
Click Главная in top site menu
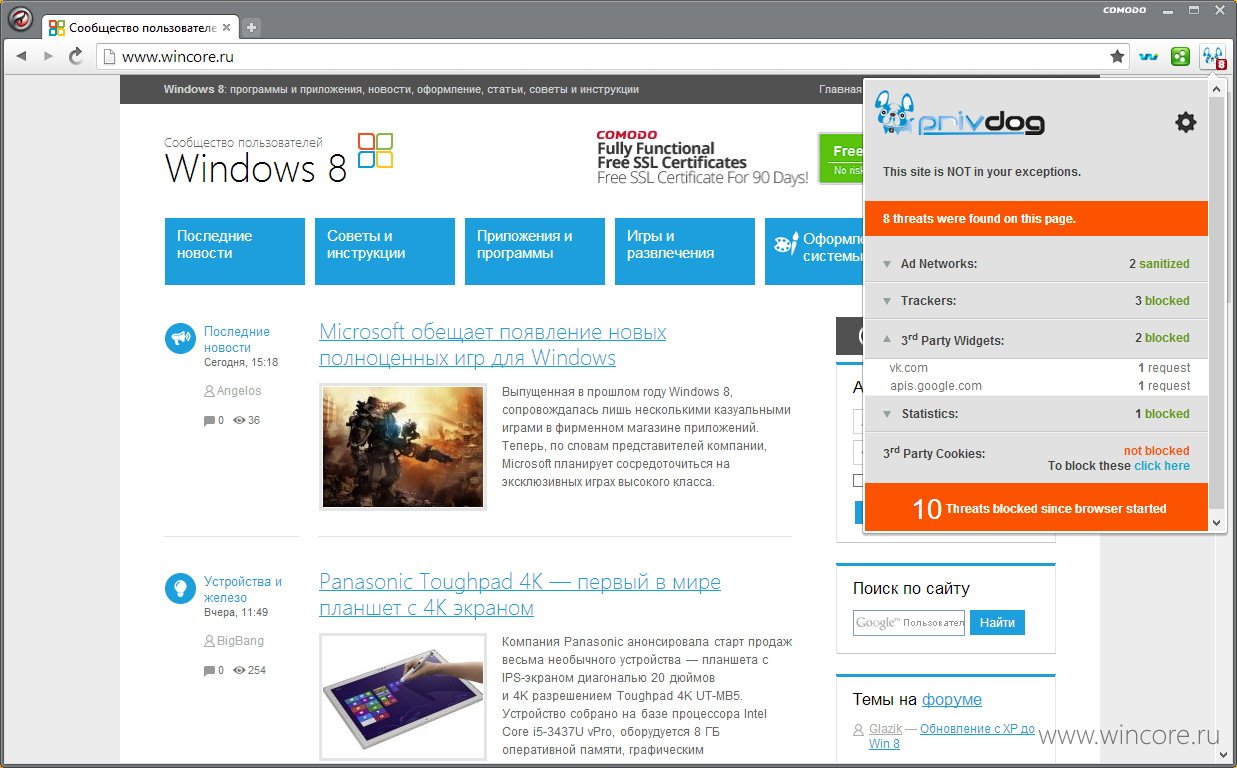pos(840,89)
